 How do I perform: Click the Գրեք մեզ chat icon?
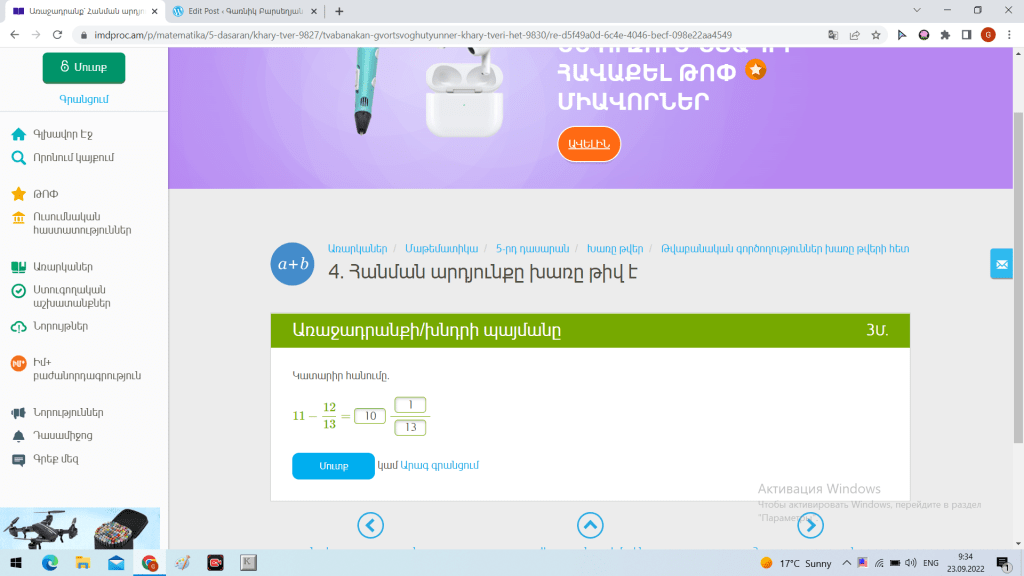point(18,459)
